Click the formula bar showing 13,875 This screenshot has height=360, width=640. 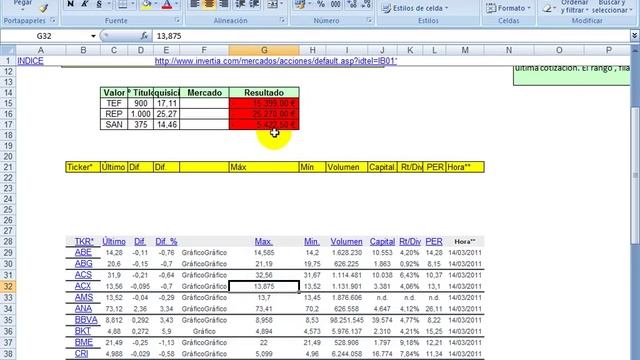coord(391,36)
